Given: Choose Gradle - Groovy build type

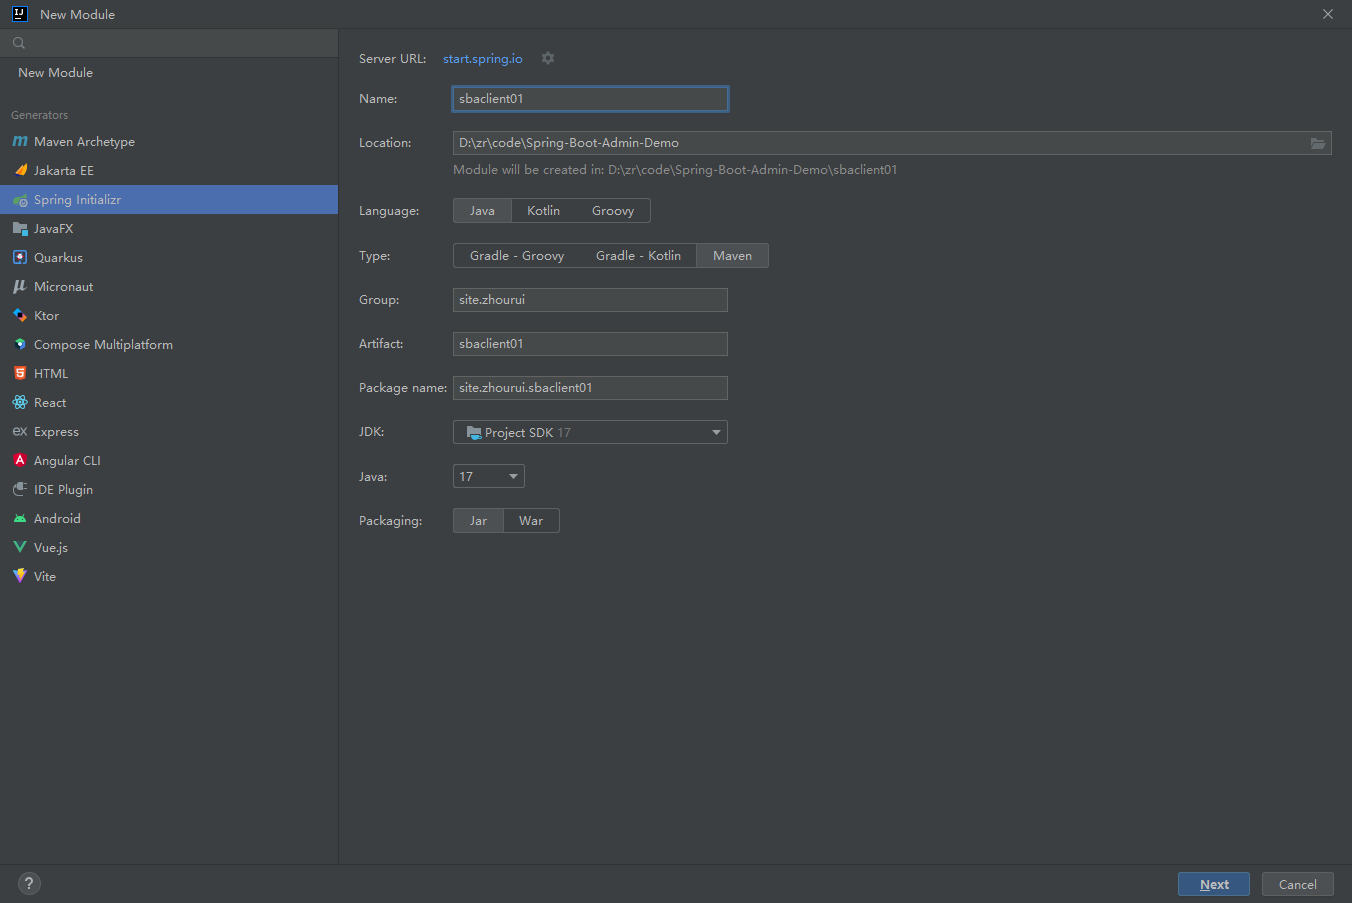Looking at the screenshot, I should coord(517,256).
